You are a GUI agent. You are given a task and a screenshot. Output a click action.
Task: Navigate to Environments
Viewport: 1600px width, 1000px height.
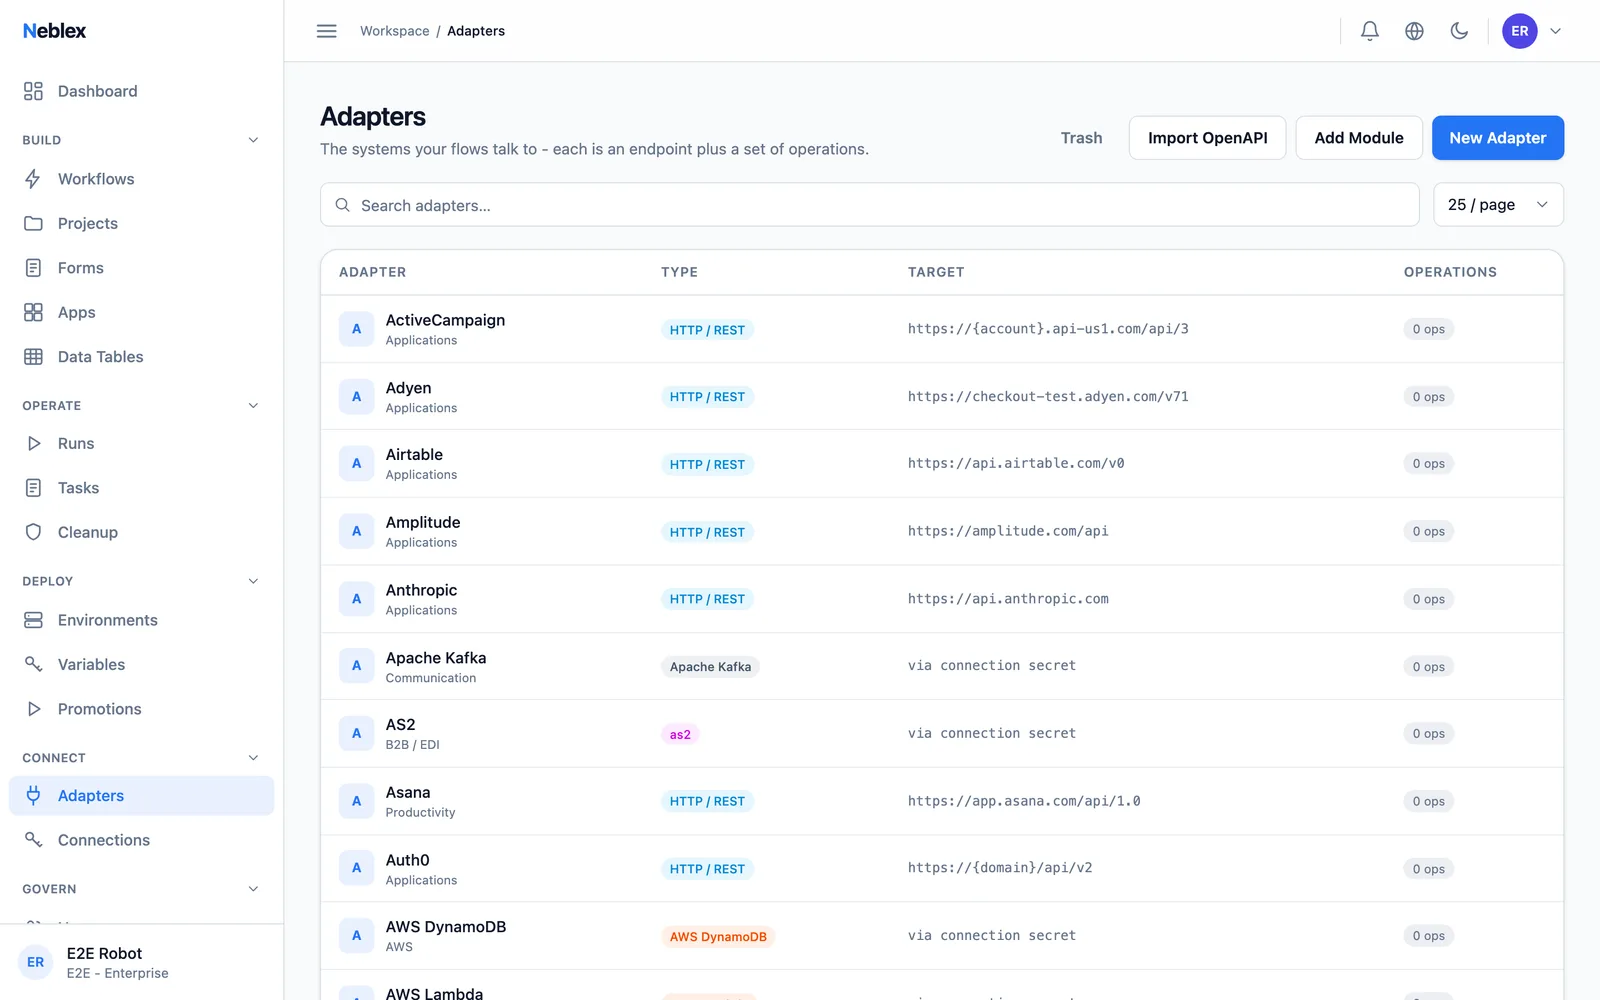tap(141, 620)
